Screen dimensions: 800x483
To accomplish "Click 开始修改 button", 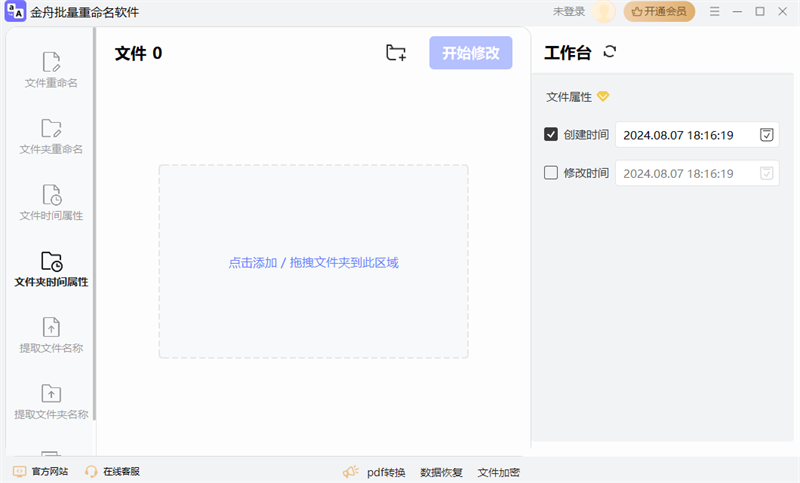I will tap(470, 53).
